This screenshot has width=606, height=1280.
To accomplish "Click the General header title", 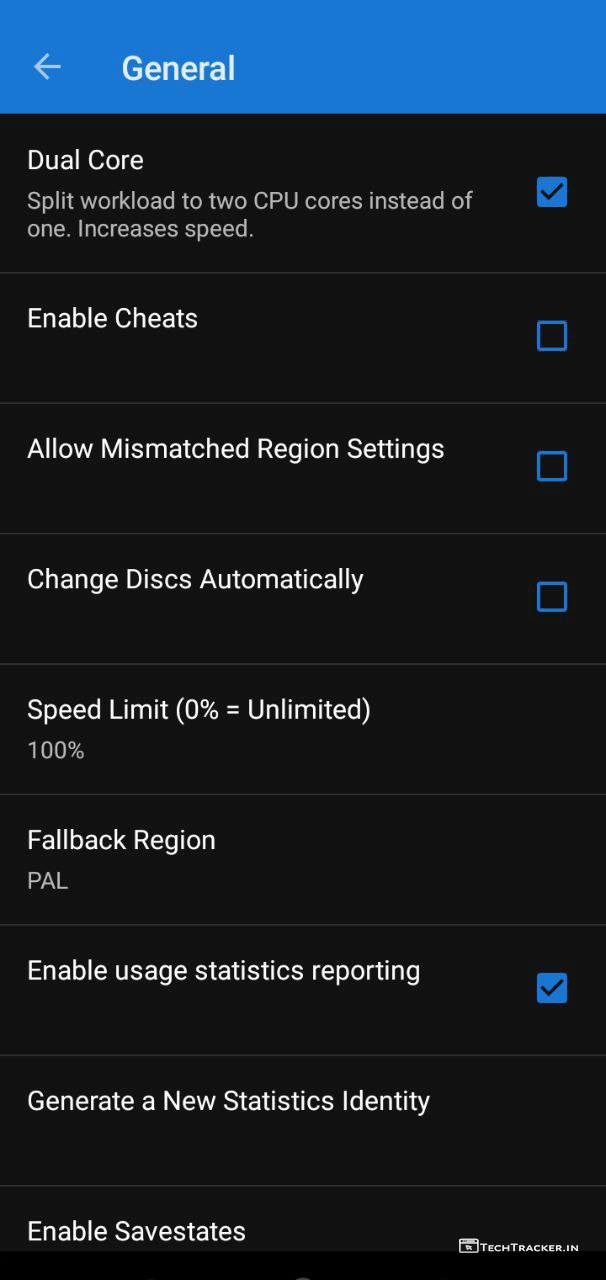I will (x=178, y=68).
